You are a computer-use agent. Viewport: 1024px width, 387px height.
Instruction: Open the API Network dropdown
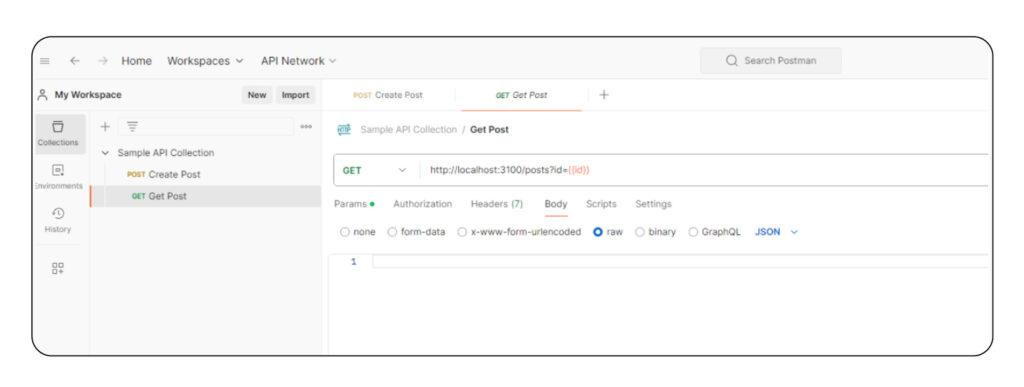(298, 61)
